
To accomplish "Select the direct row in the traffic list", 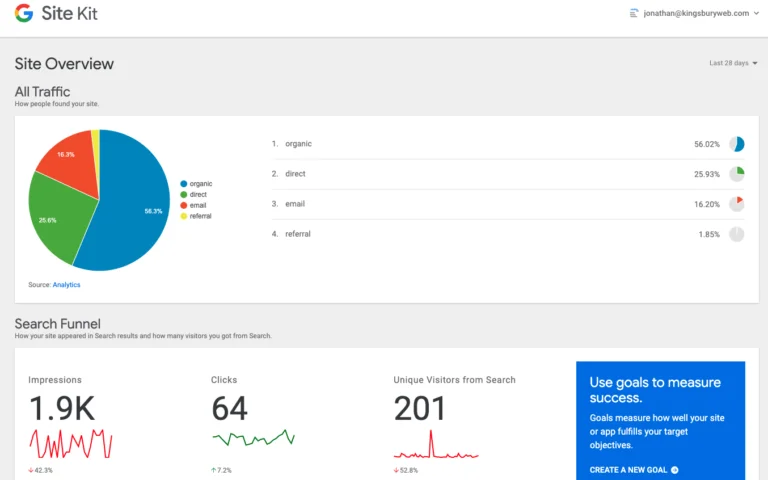I will click(508, 174).
